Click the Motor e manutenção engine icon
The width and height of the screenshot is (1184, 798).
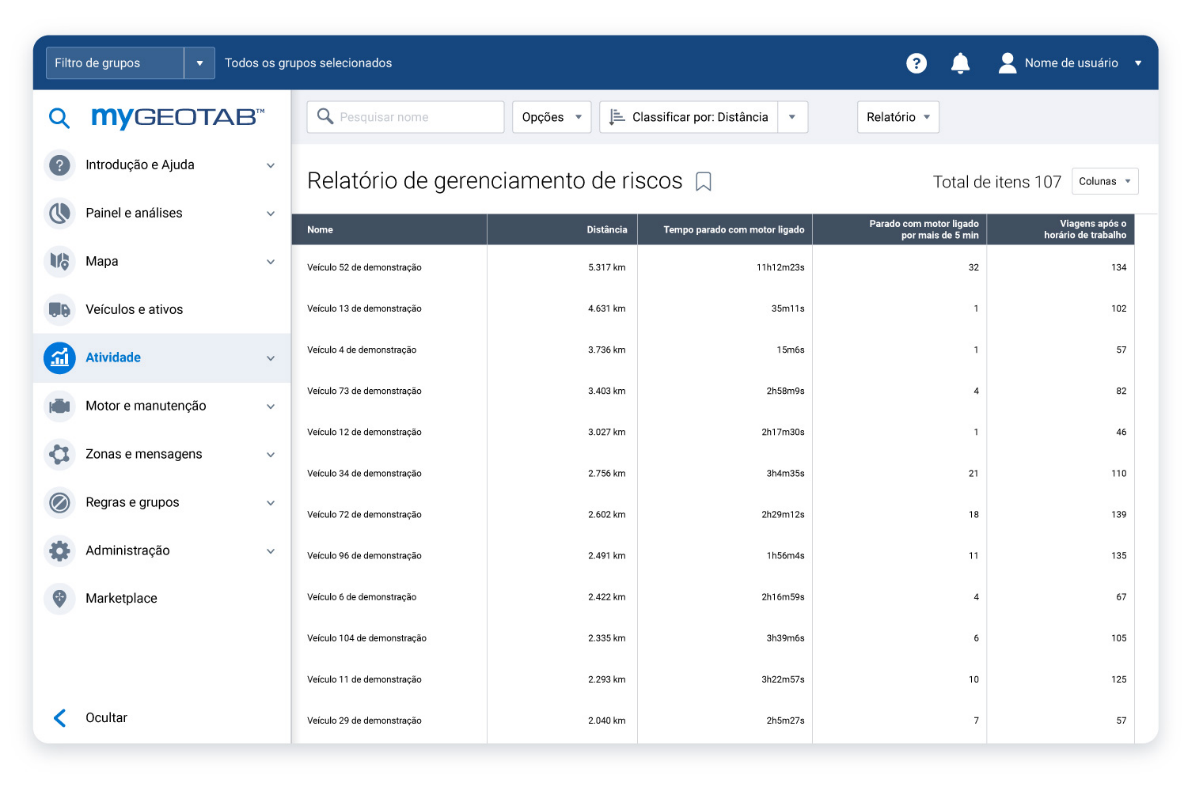pos(59,406)
